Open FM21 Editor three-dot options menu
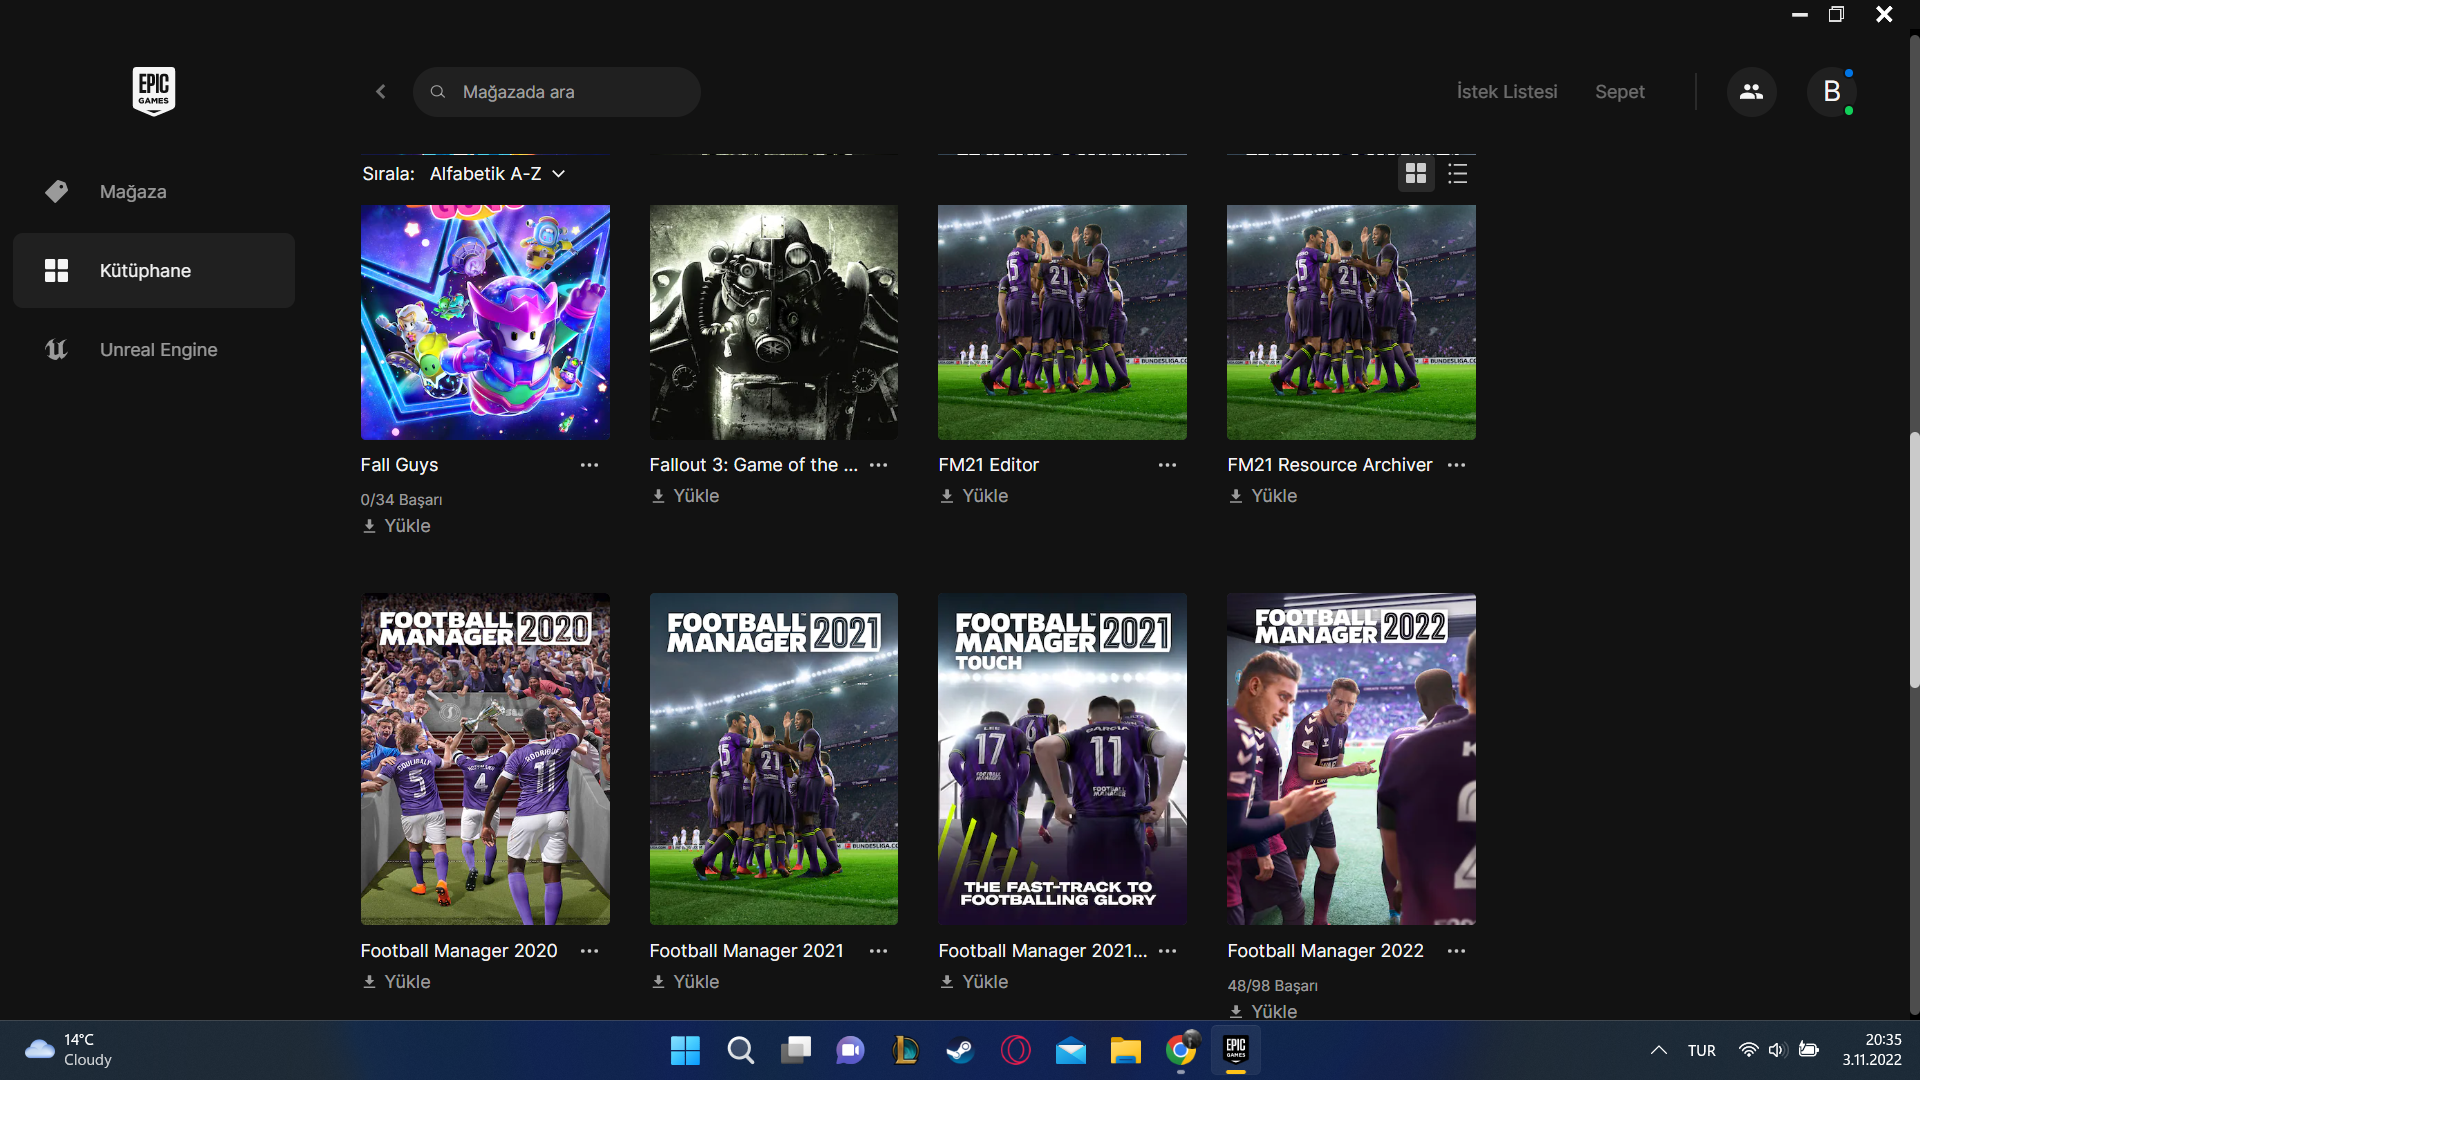2444x1136 pixels. point(1167,465)
